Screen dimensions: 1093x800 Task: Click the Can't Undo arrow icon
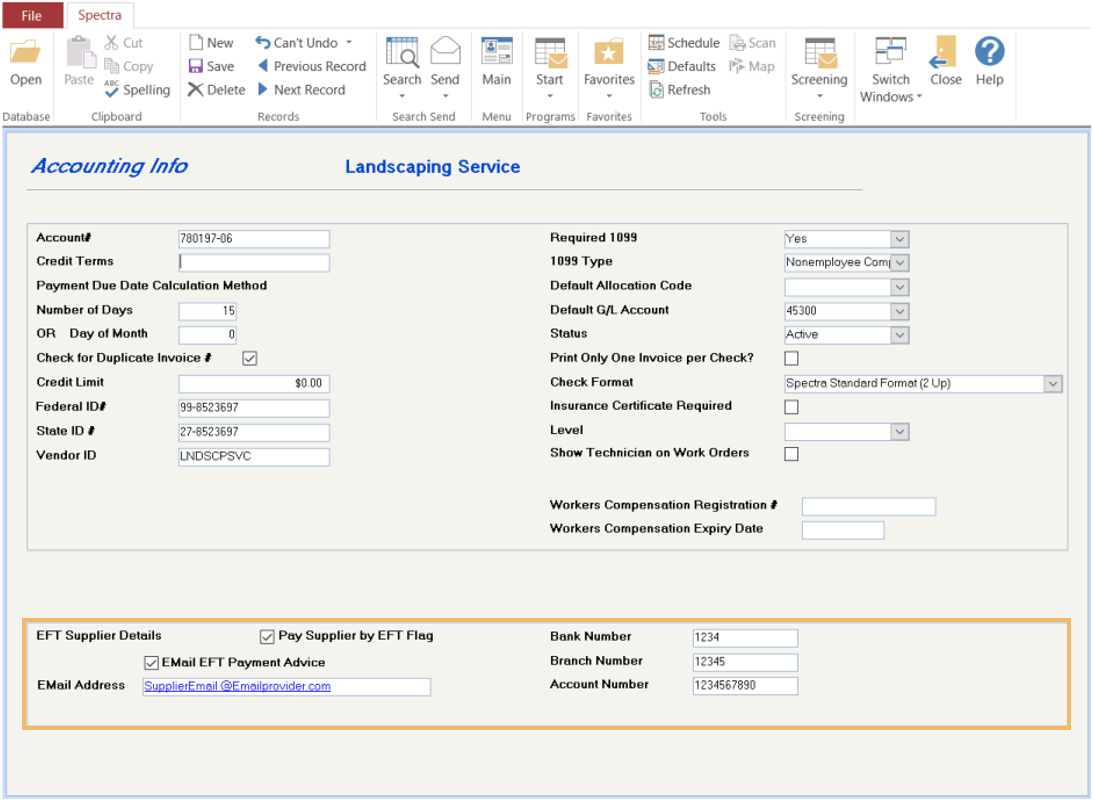pyautogui.click(x=262, y=43)
